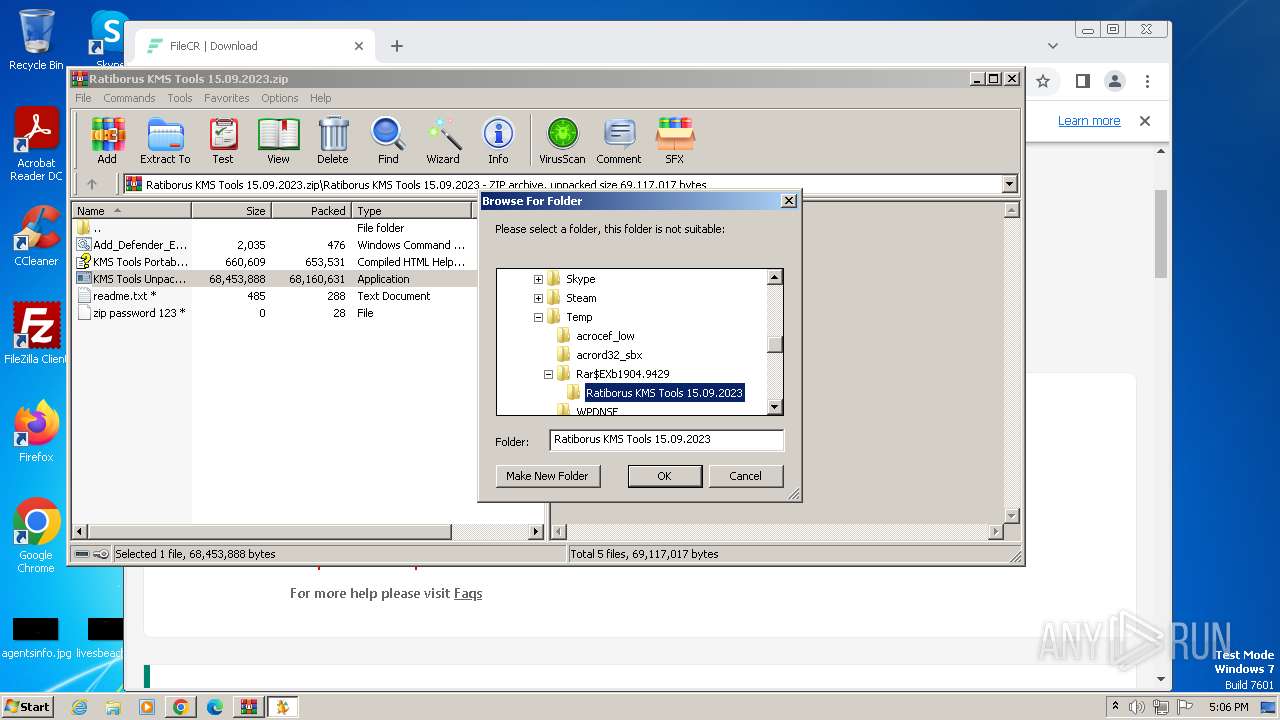Image resolution: width=1280 pixels, height=720 pixels.
Task: Collapse the Temp folder node
Action: pyautogui.click(x=538, y=317)
